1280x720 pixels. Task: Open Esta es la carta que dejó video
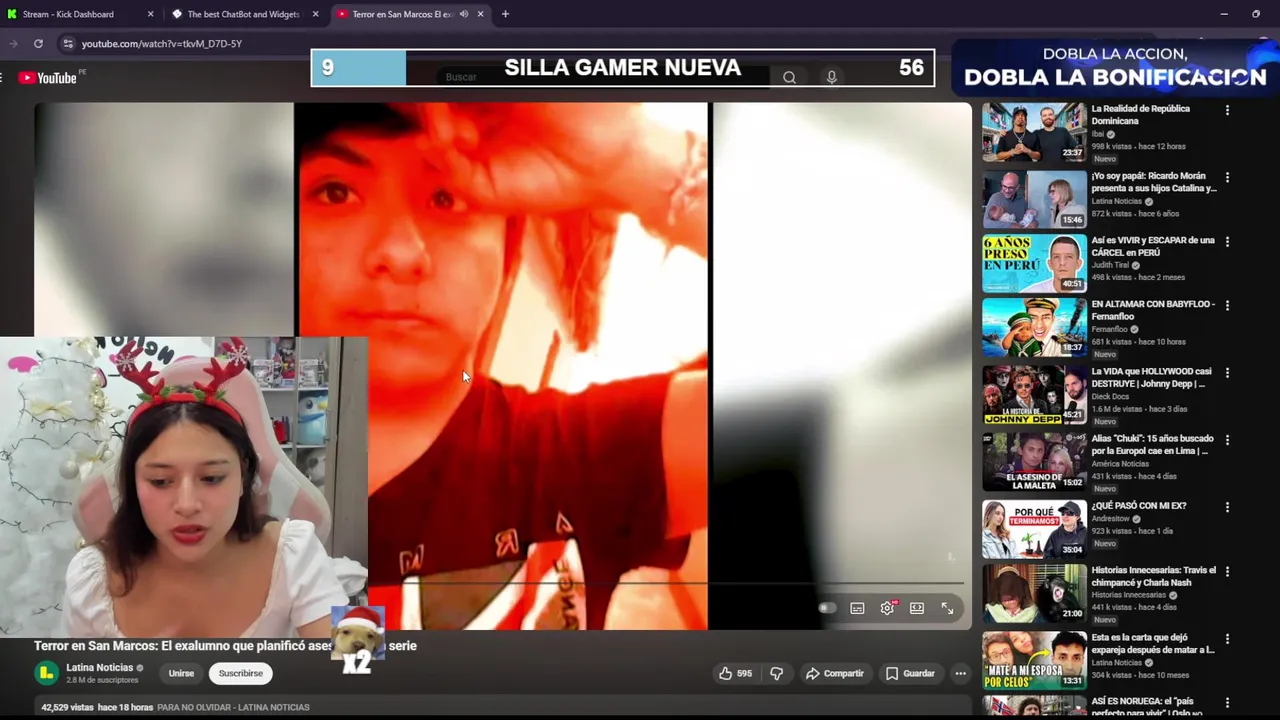tap(1034, 659)
